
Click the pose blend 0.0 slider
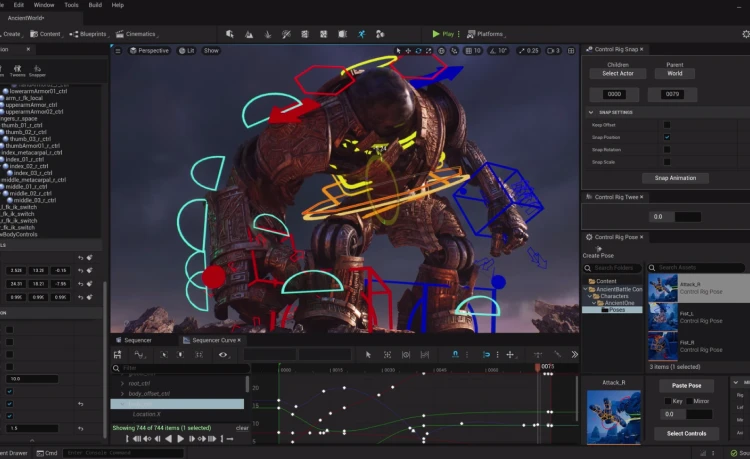(x=686, y=414)
